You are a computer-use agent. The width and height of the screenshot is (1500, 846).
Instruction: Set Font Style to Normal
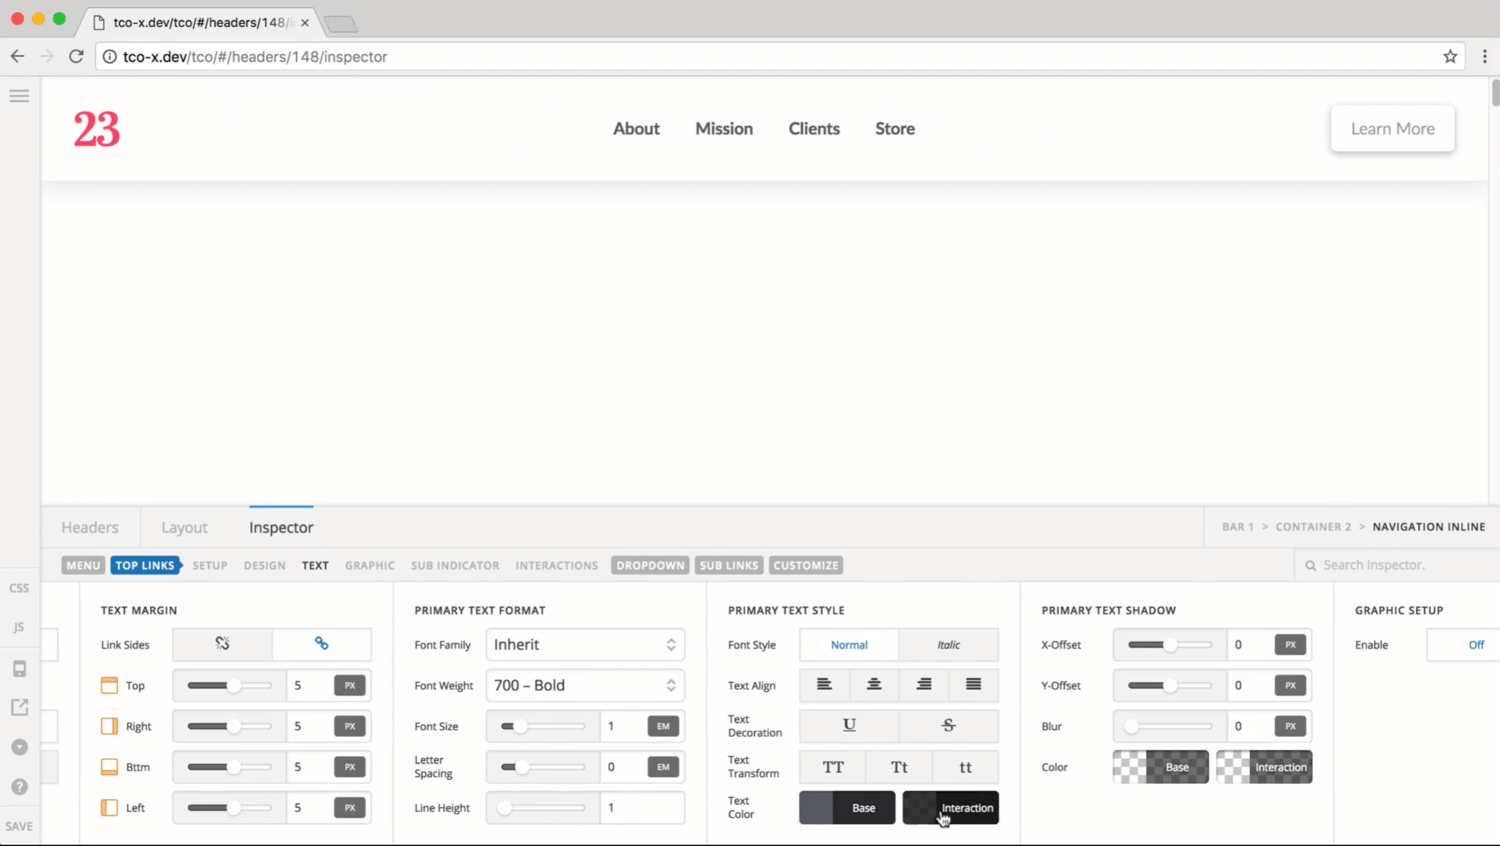click(x=849, y=645)
